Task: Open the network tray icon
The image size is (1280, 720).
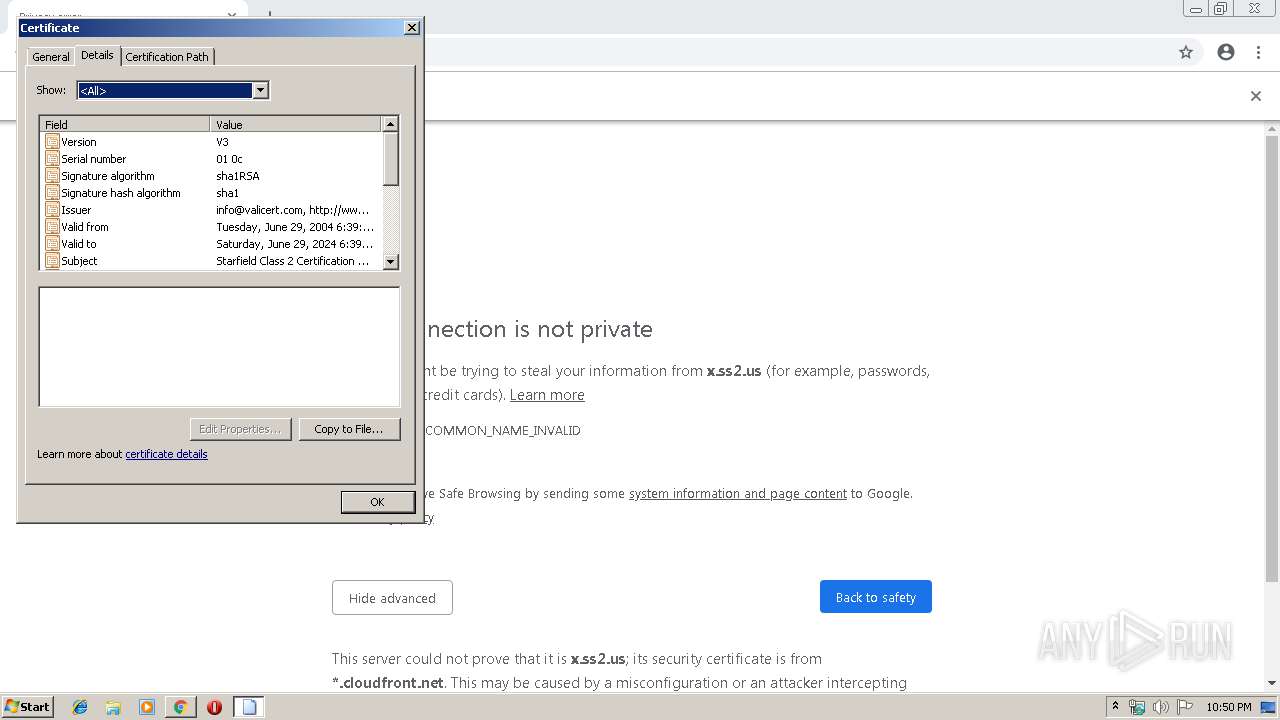Action: pos(1137,707)
